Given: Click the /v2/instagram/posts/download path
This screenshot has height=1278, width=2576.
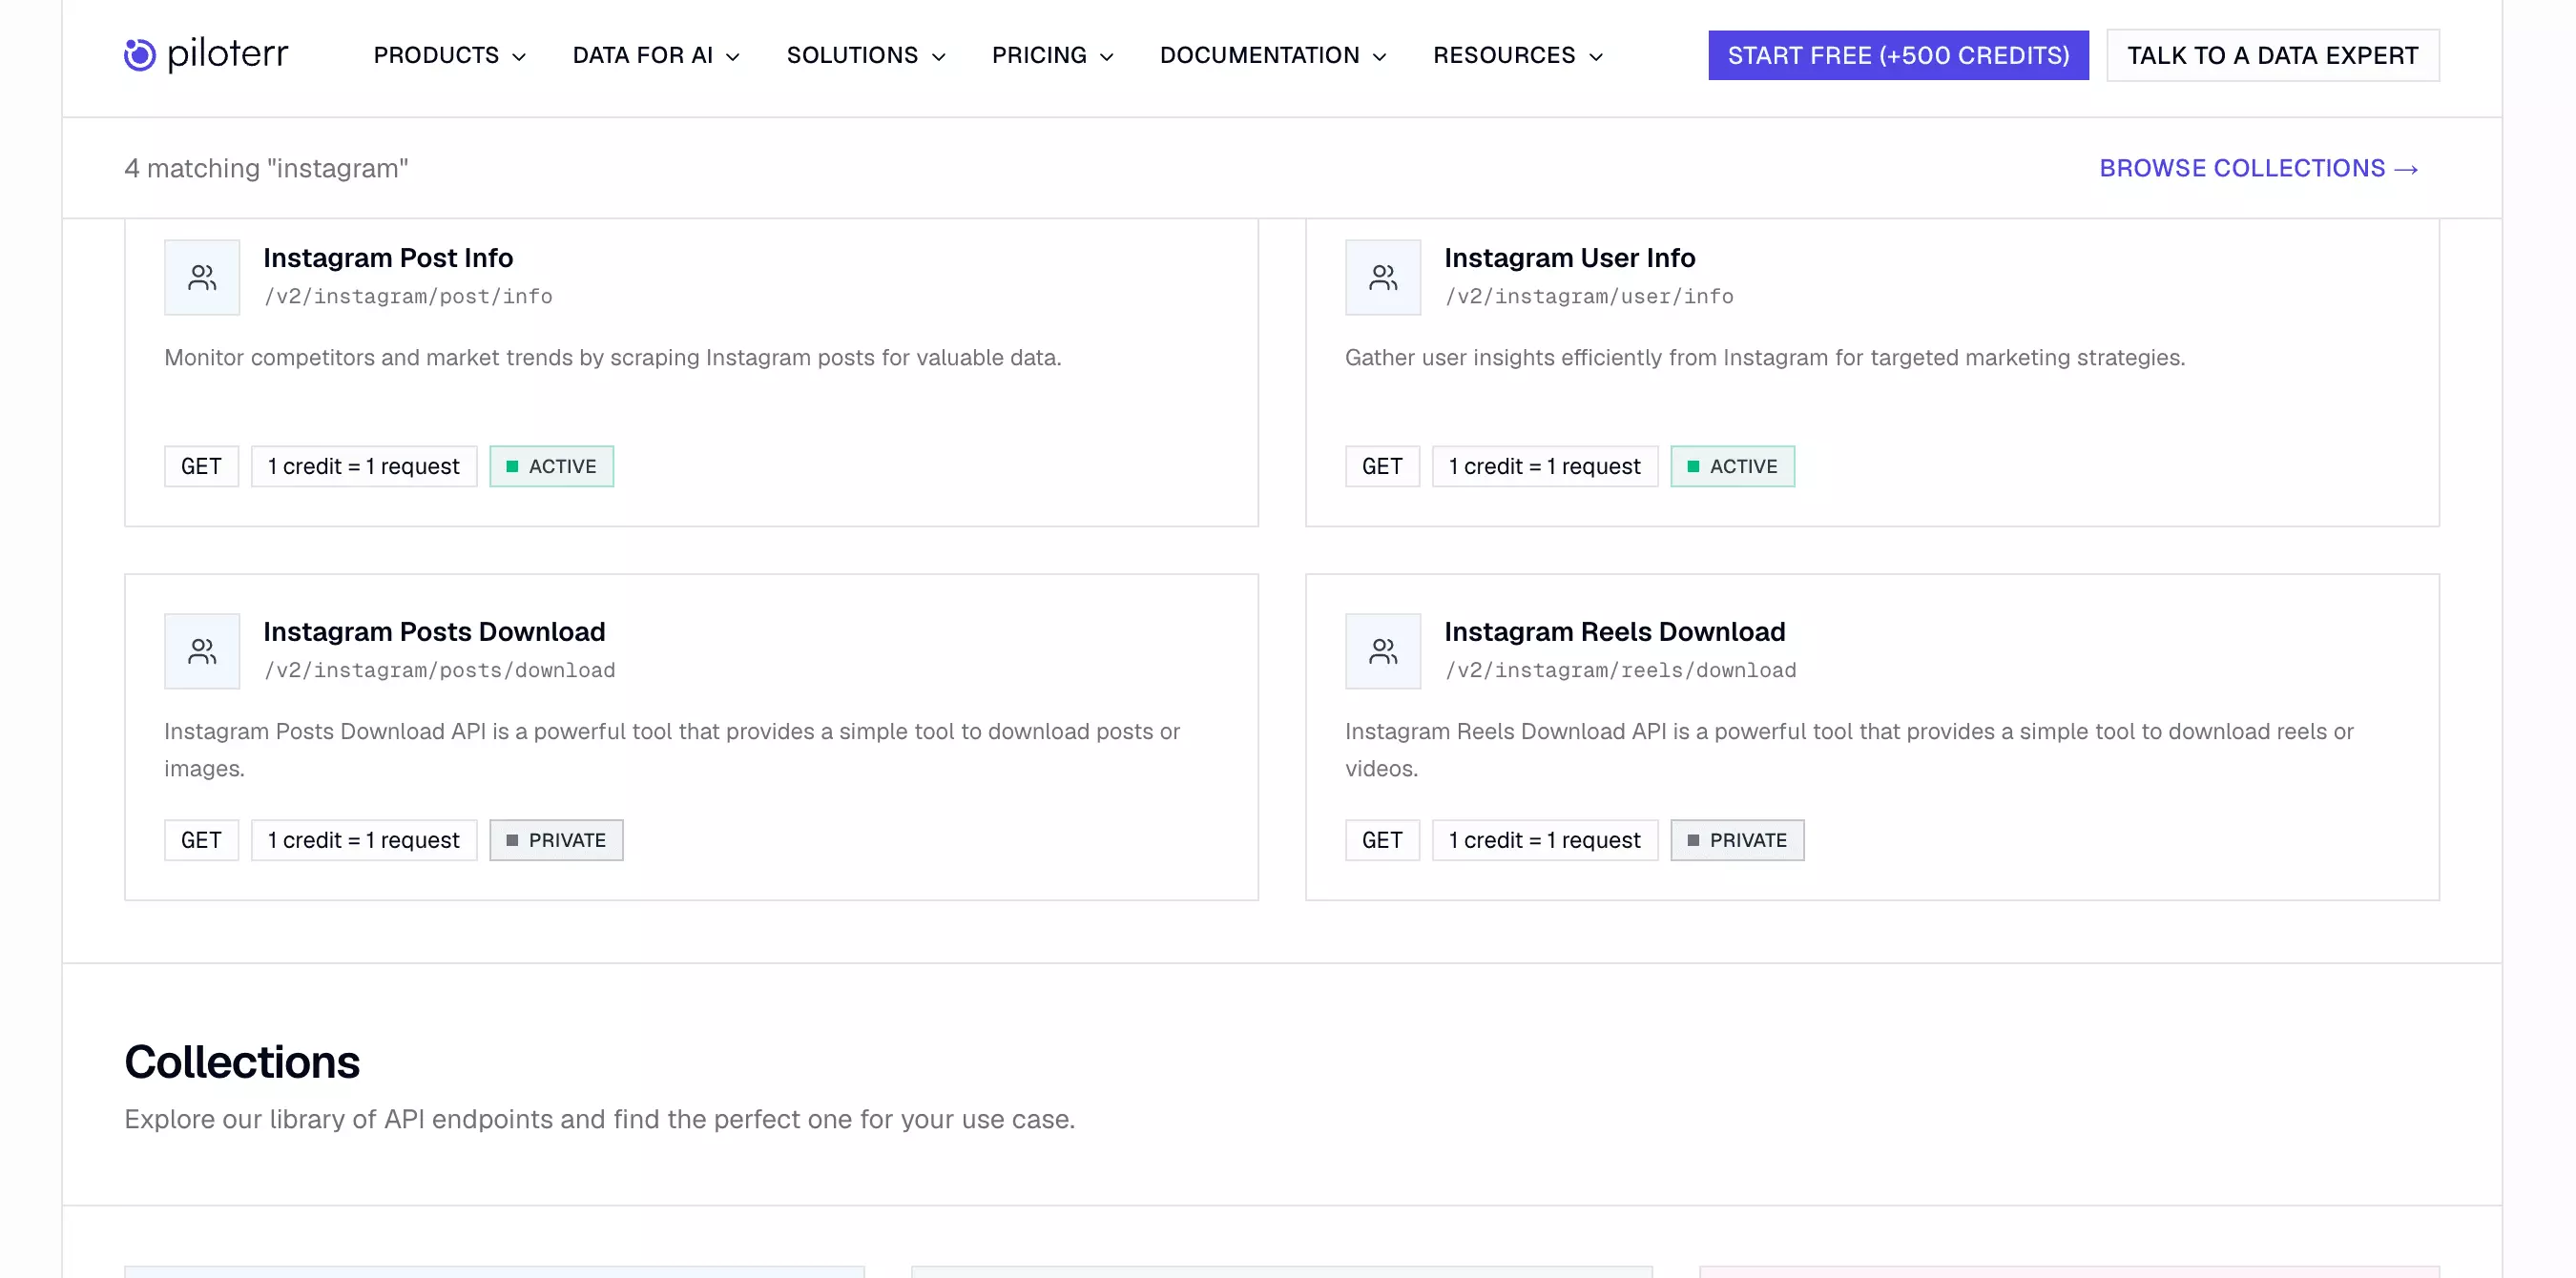Looking at the screenshot, I should coord(439,671).
